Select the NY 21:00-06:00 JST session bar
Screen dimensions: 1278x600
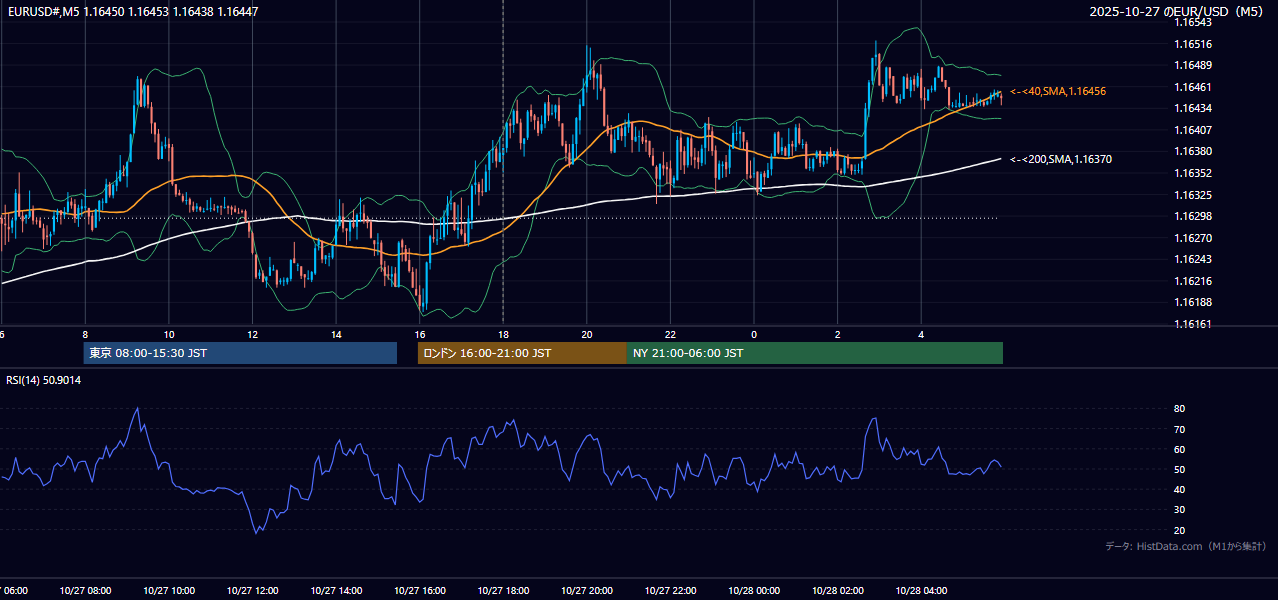(x=815, y=353)
